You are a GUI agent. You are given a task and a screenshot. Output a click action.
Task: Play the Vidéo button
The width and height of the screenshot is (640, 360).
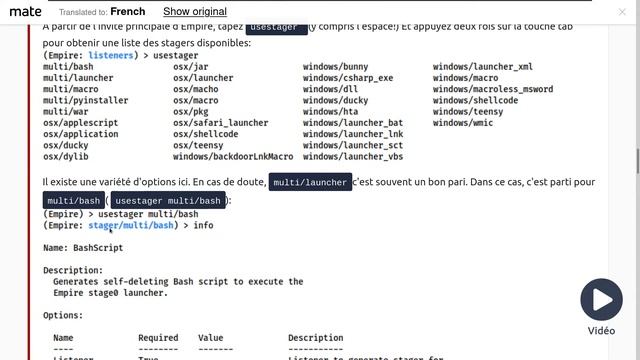click(x=601, y=300)
